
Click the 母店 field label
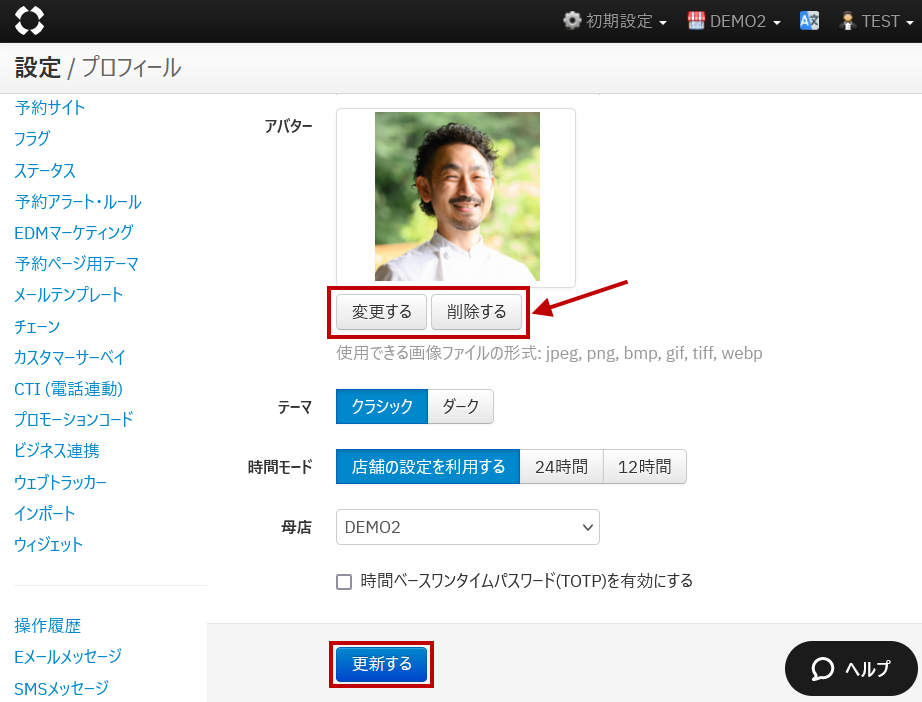(296, 527)
